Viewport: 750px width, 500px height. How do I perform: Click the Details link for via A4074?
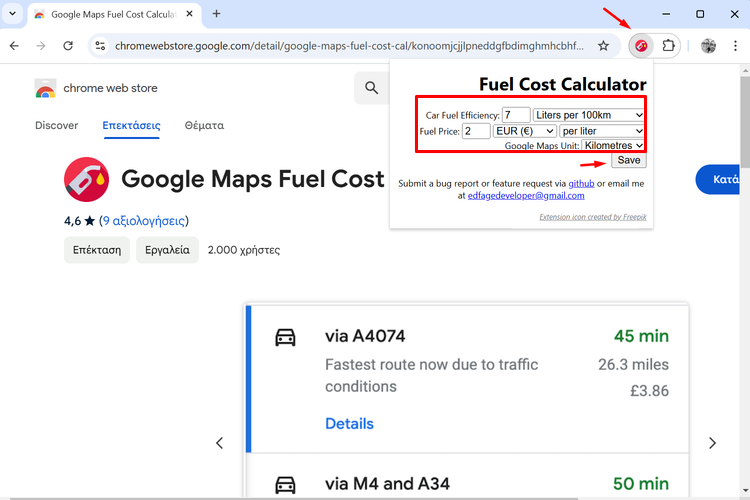click(x=349, y=423)
